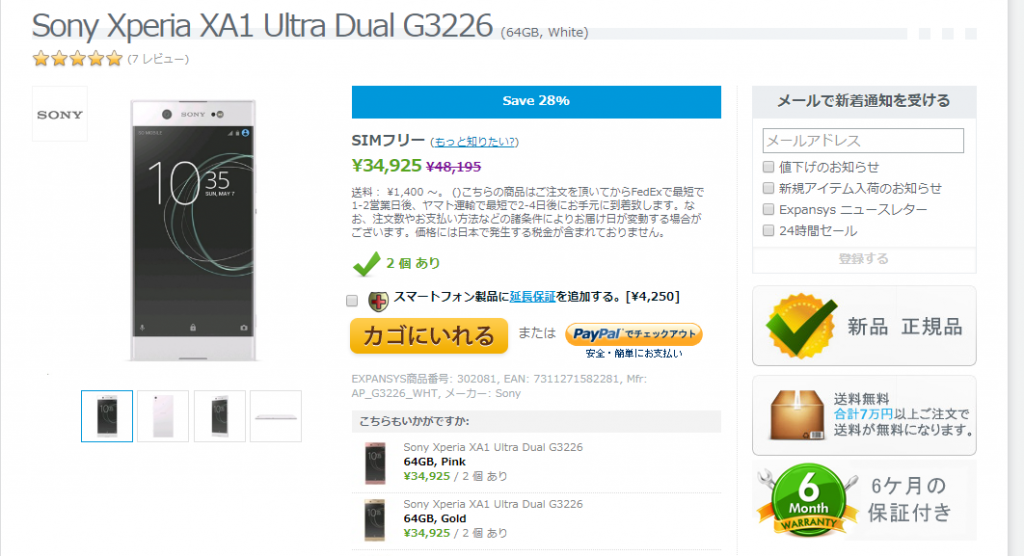Screen dimensions: 1024x556
Task: Click the free shipping box icon
Action: (797, 415)
